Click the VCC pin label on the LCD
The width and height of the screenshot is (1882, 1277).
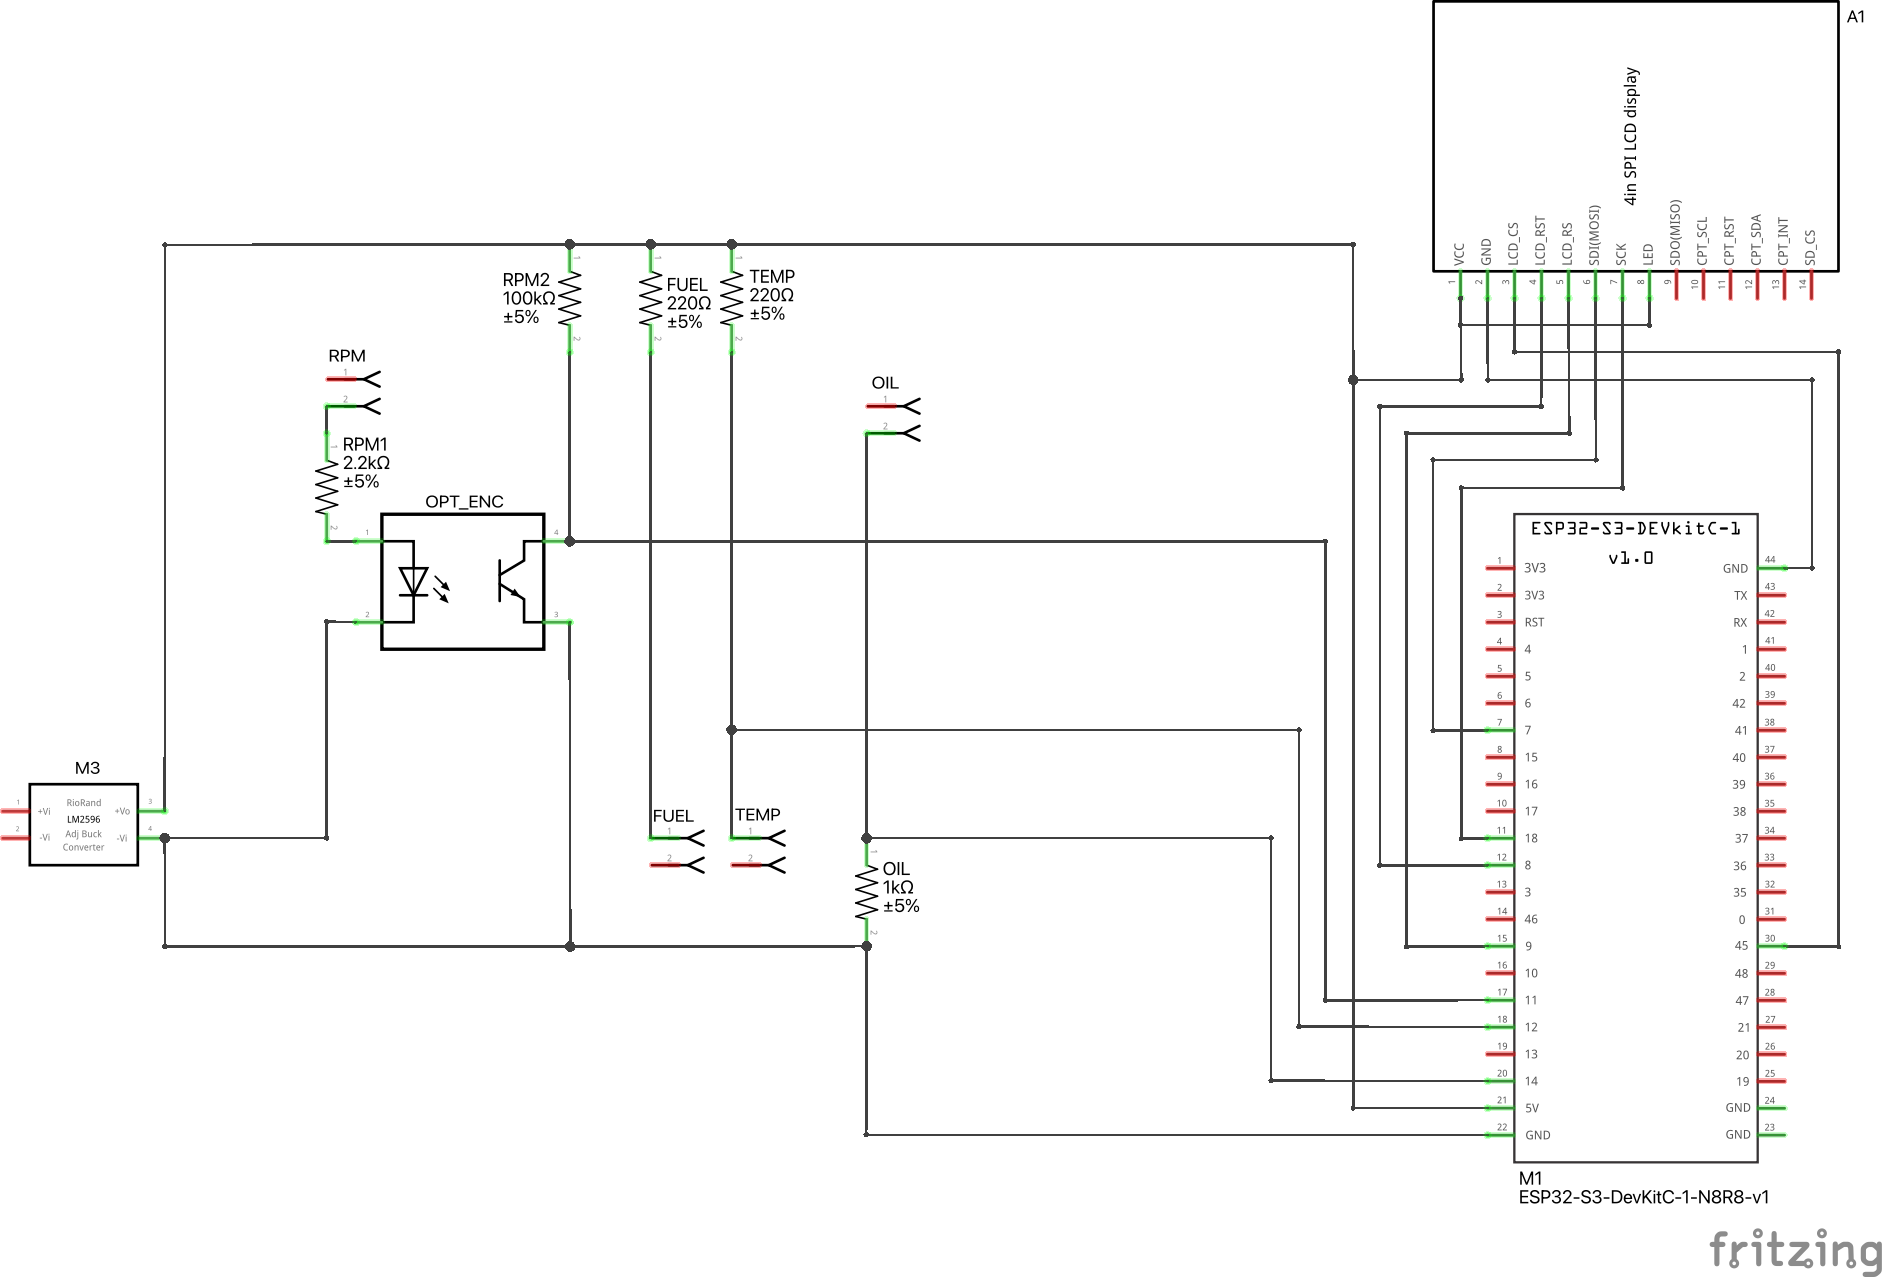coord(1459,254)
